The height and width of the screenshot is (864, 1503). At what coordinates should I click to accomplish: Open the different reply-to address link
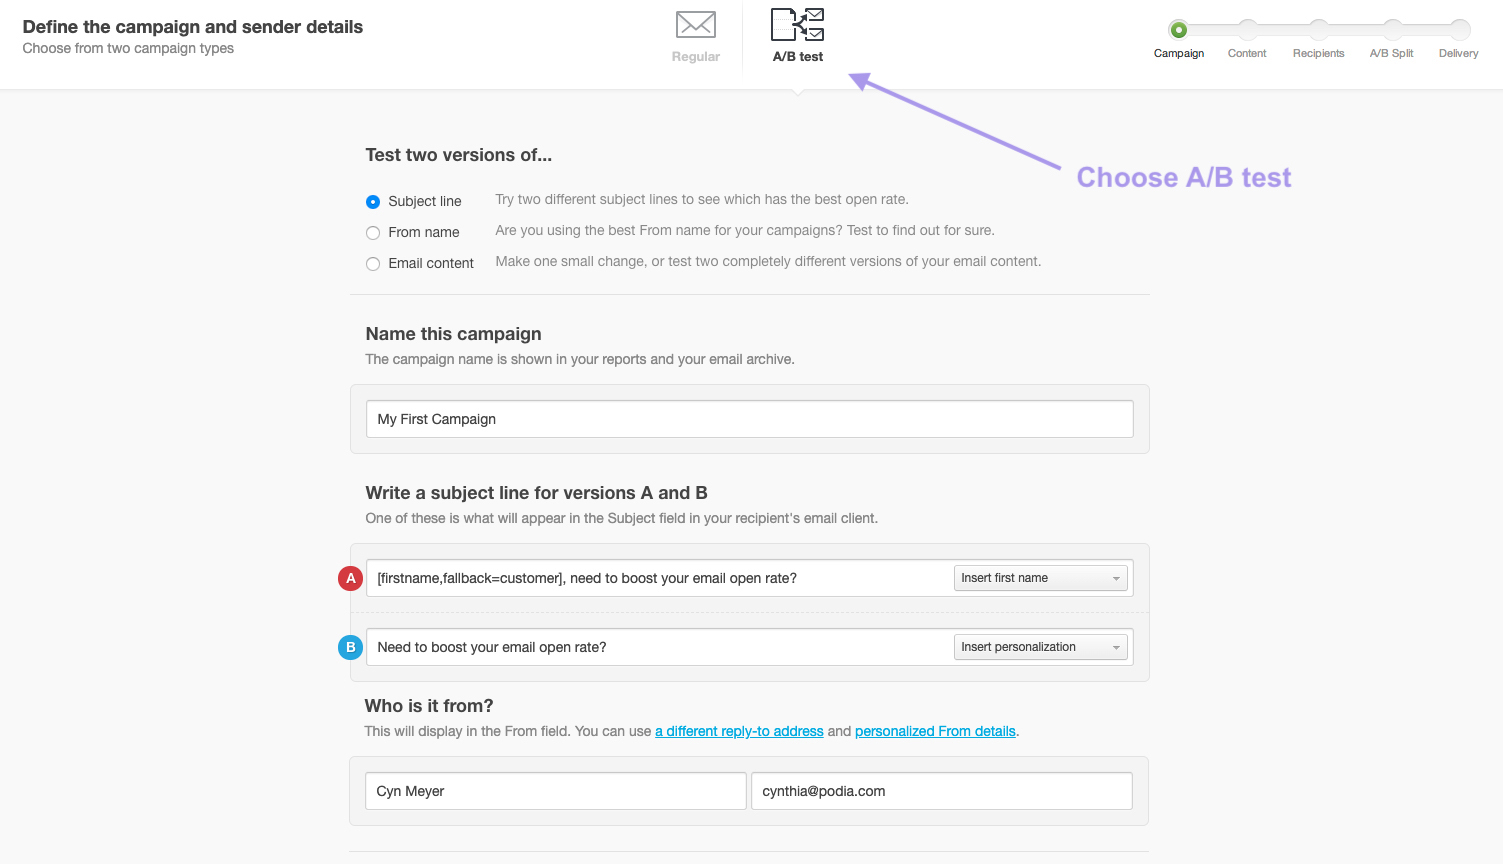point(739,731)
